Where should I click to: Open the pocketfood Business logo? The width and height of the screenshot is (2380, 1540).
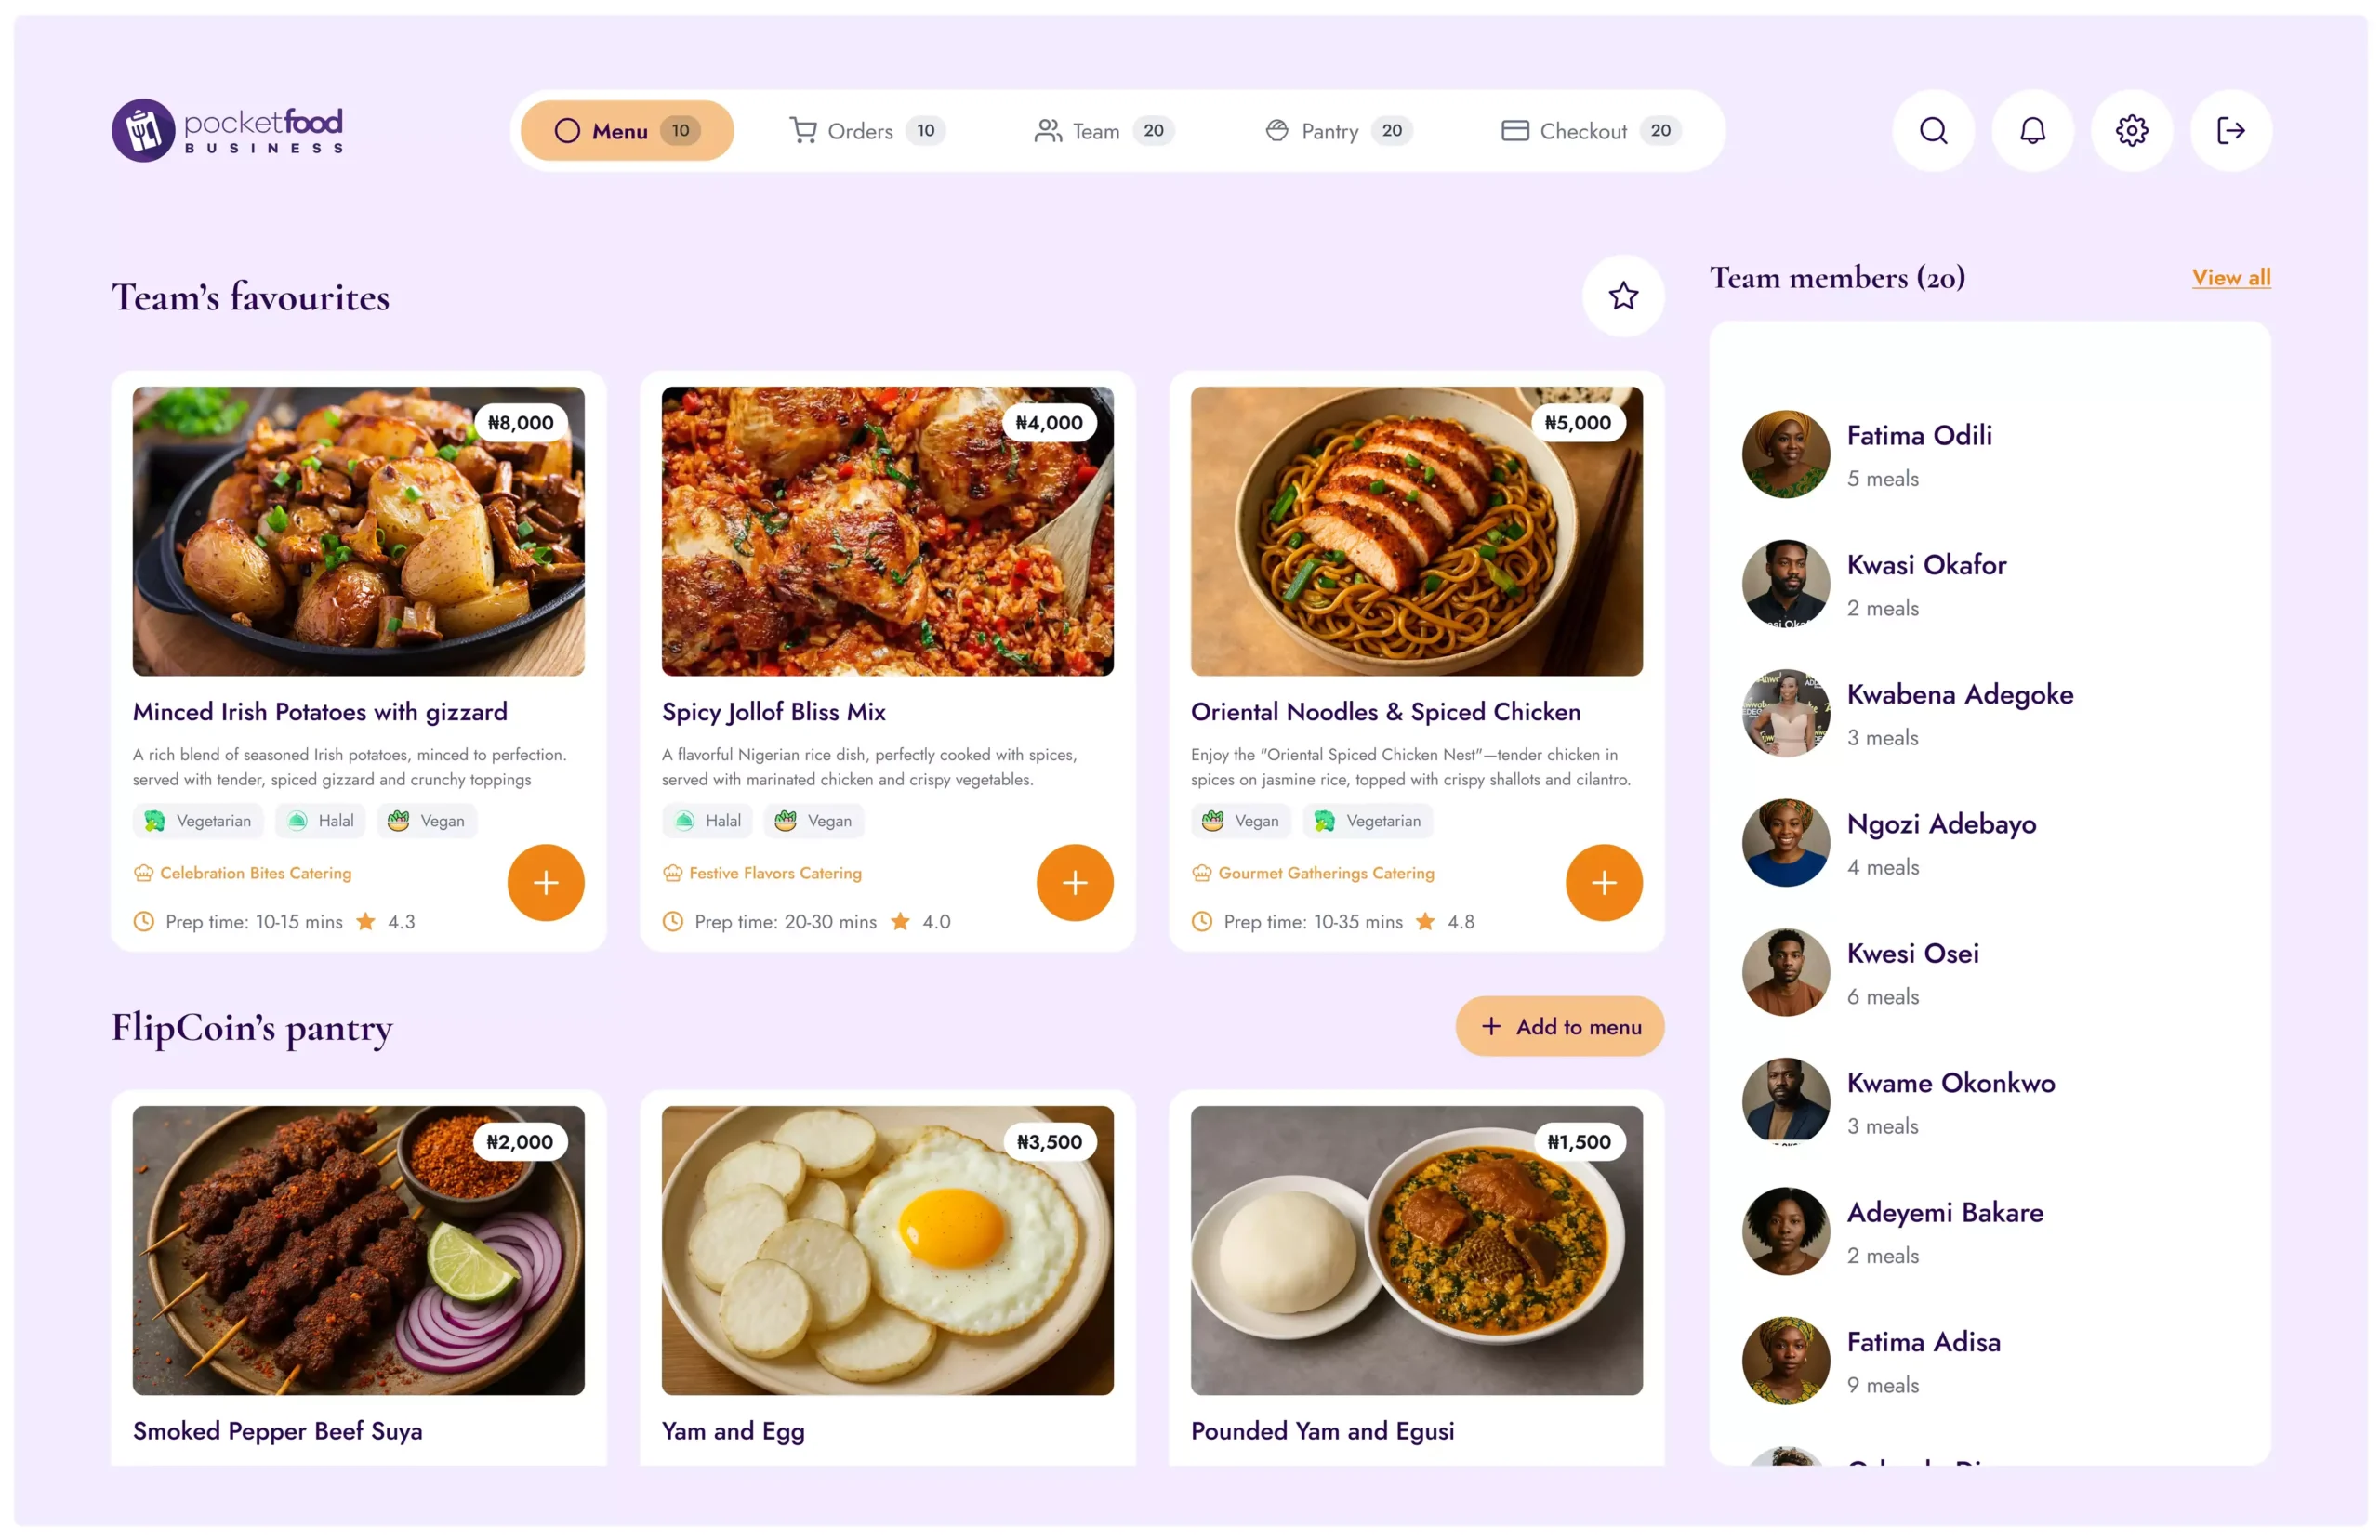227,129
